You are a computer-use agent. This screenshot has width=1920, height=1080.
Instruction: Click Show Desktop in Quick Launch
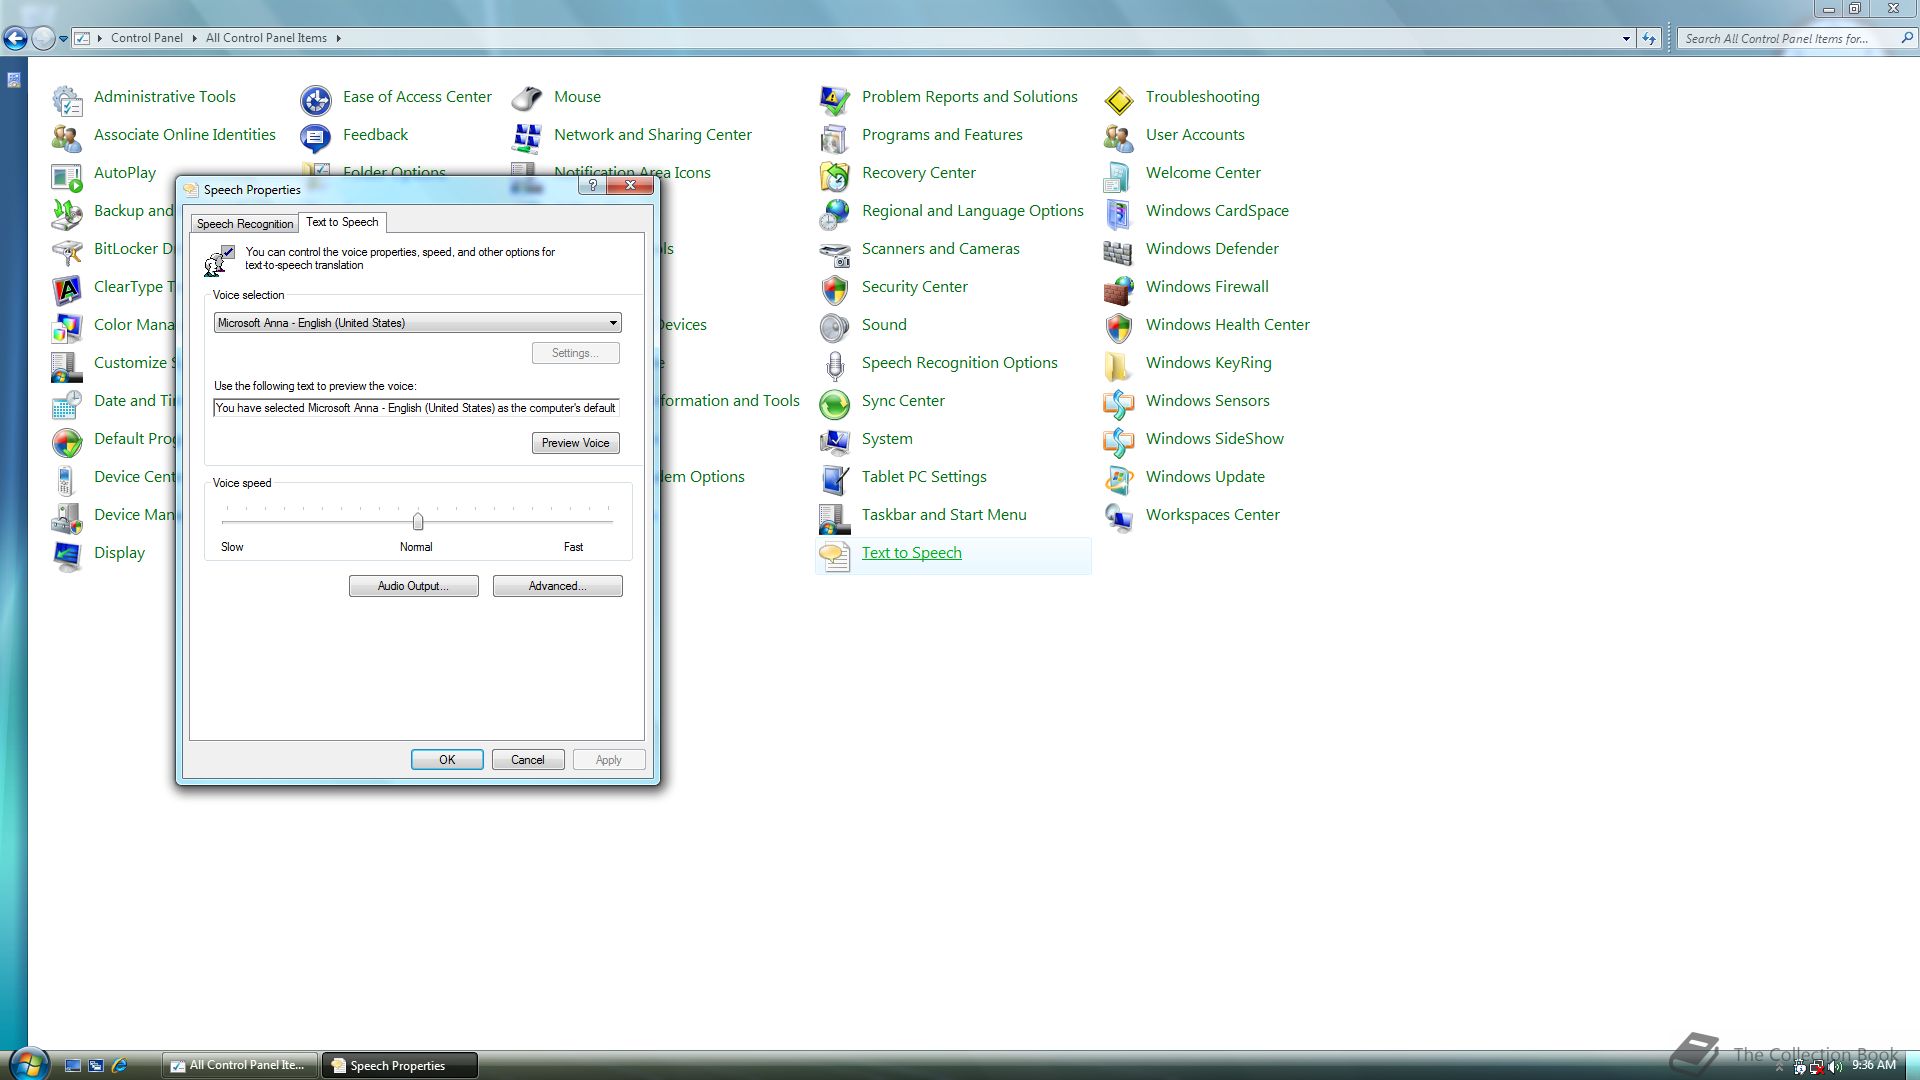coord(73,1066)
